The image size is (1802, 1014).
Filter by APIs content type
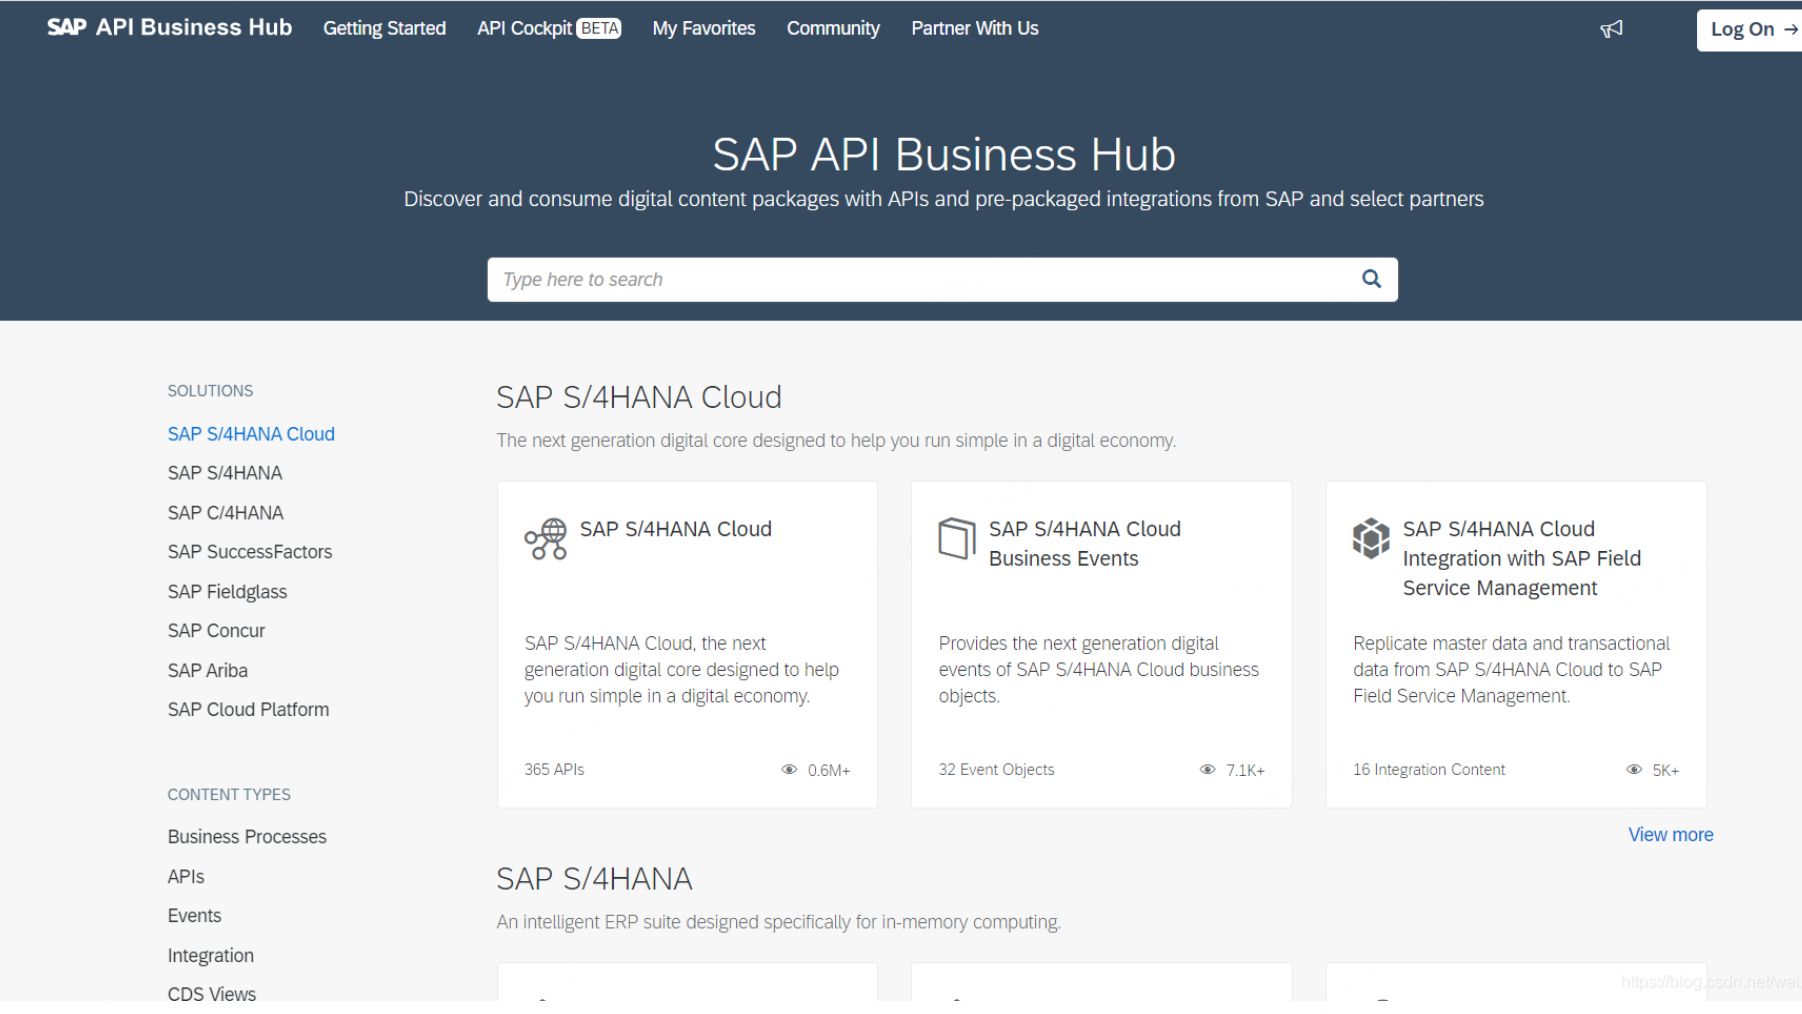[x=186, y=877]
